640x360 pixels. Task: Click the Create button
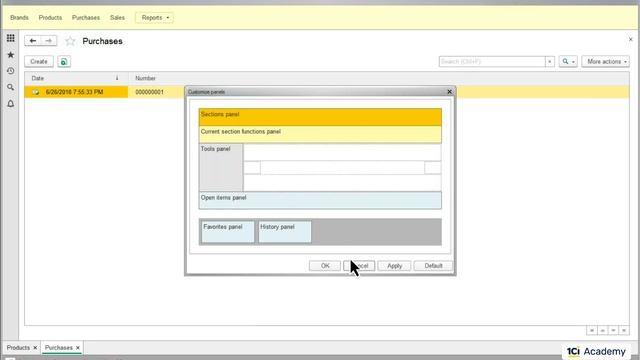(x=39, y=62)
